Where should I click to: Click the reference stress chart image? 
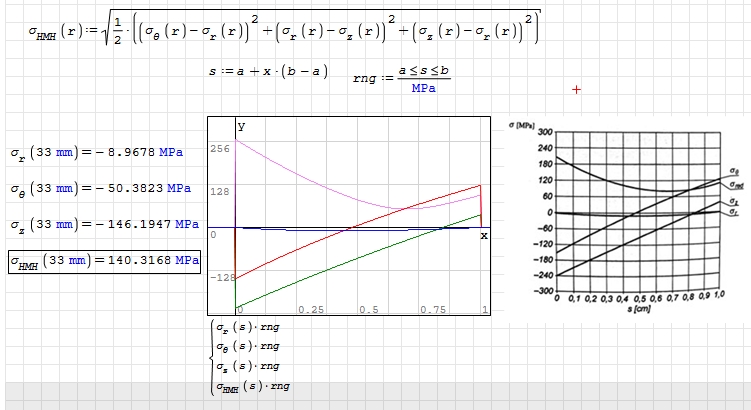(x=630, y=215)
